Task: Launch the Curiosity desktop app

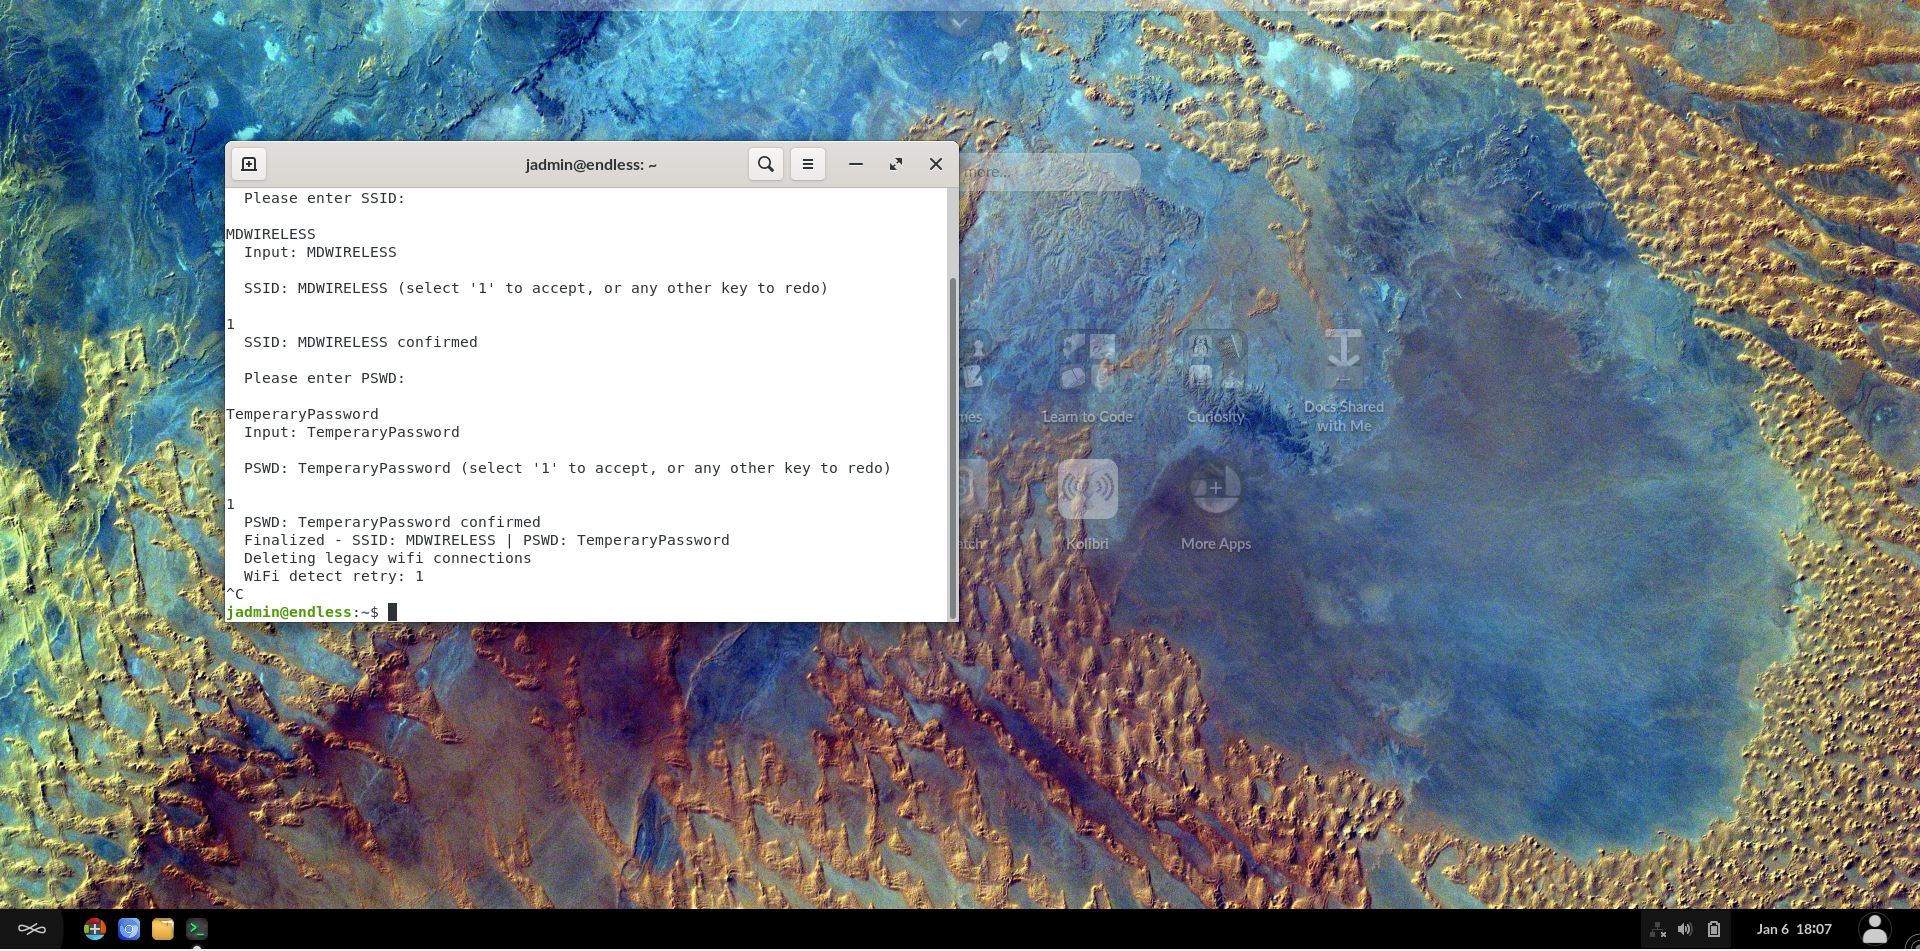Action: [x=1215, y=377]
